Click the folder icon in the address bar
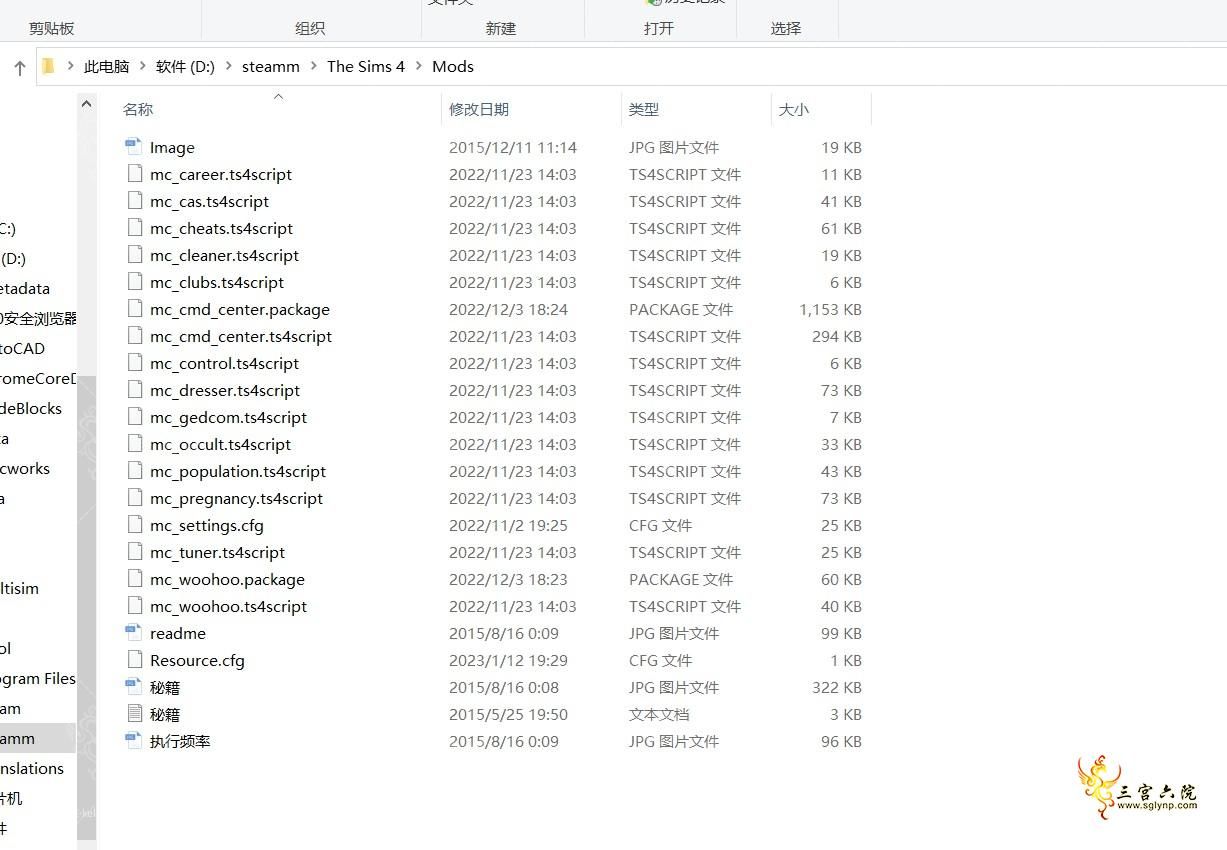This screenshot has height=850, width=1227. click(47, 66)
